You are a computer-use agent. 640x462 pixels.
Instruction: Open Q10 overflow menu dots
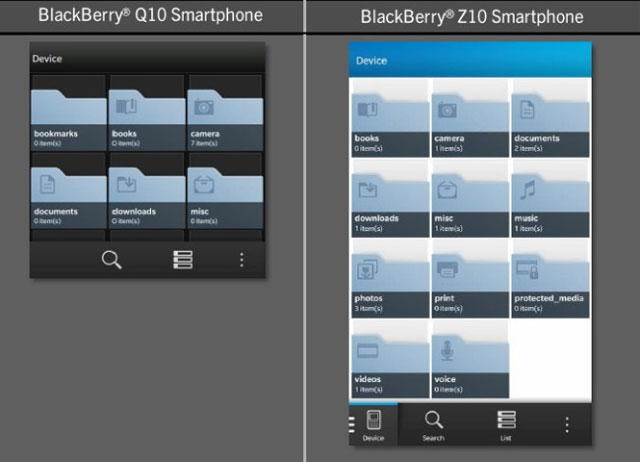(242, 260)
